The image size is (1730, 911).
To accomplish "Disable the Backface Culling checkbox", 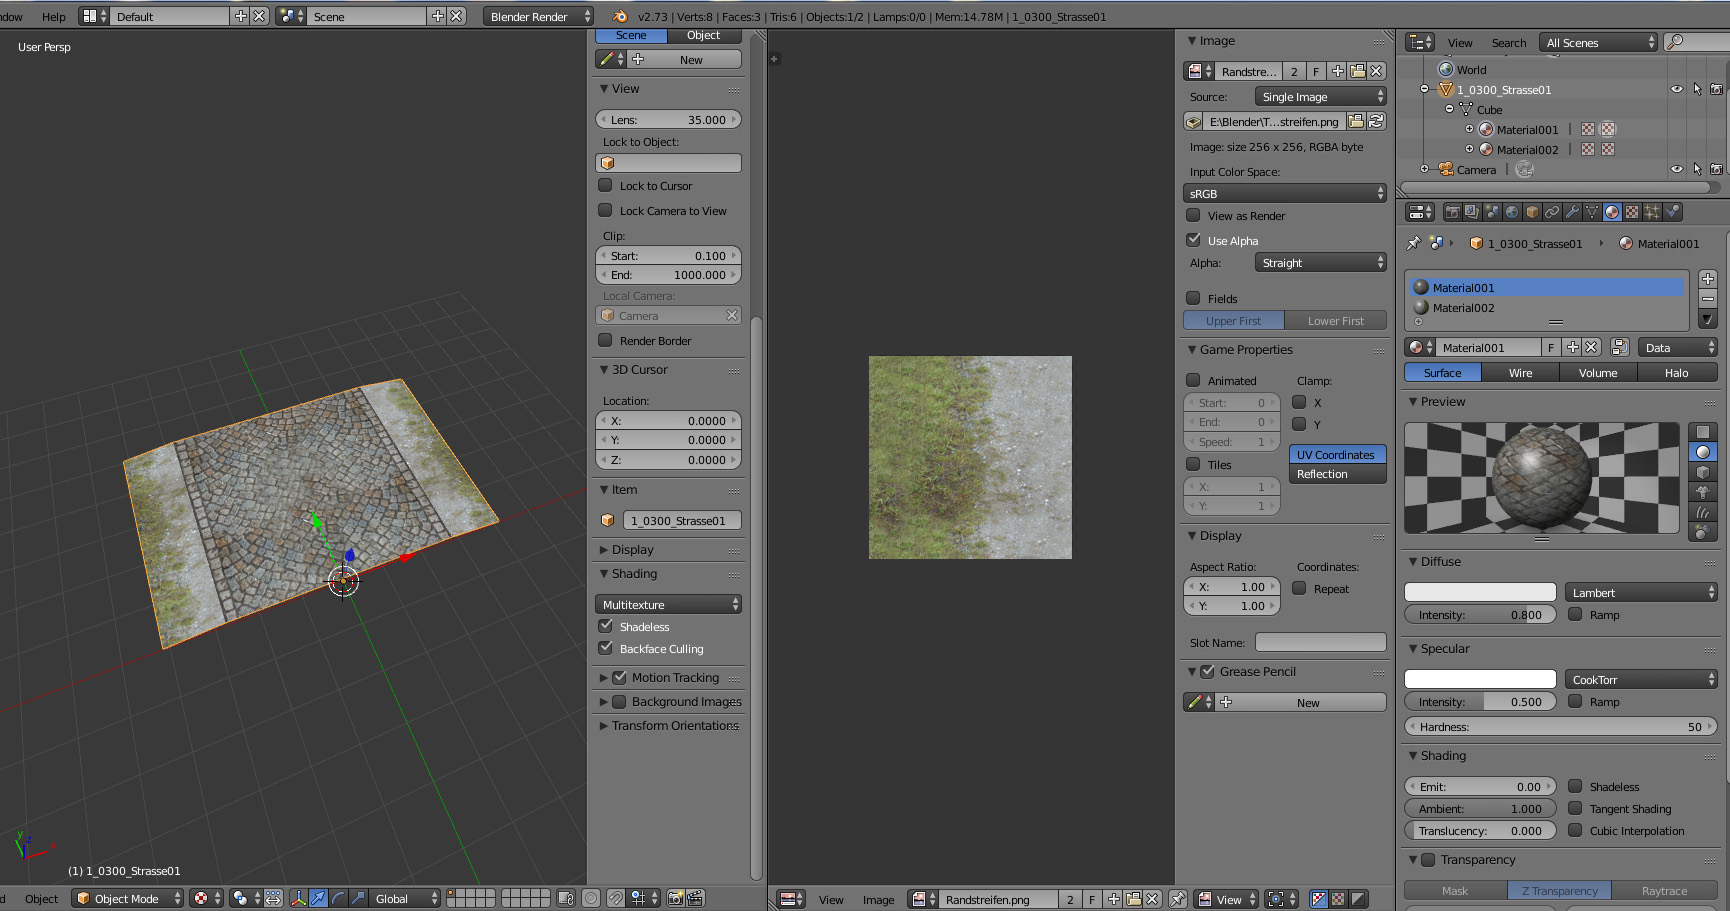I will 605,648.
